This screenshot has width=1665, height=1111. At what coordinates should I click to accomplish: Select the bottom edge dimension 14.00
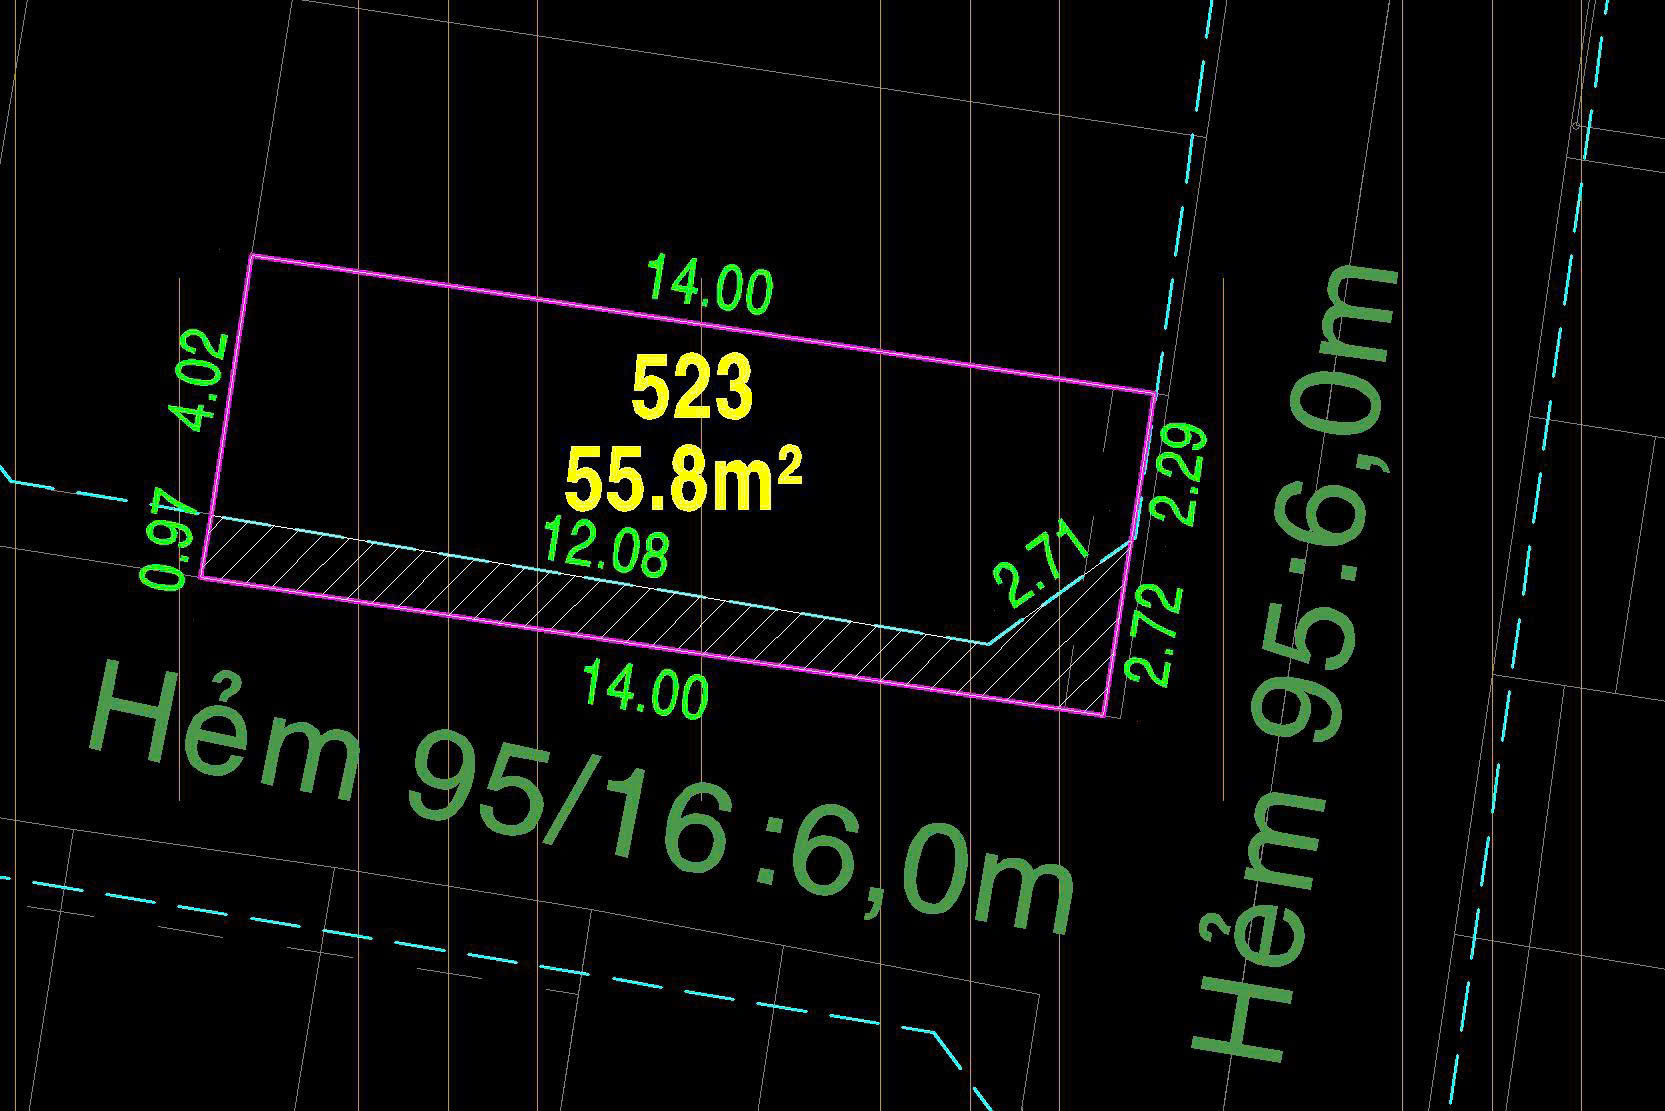(x=646, y=691)
